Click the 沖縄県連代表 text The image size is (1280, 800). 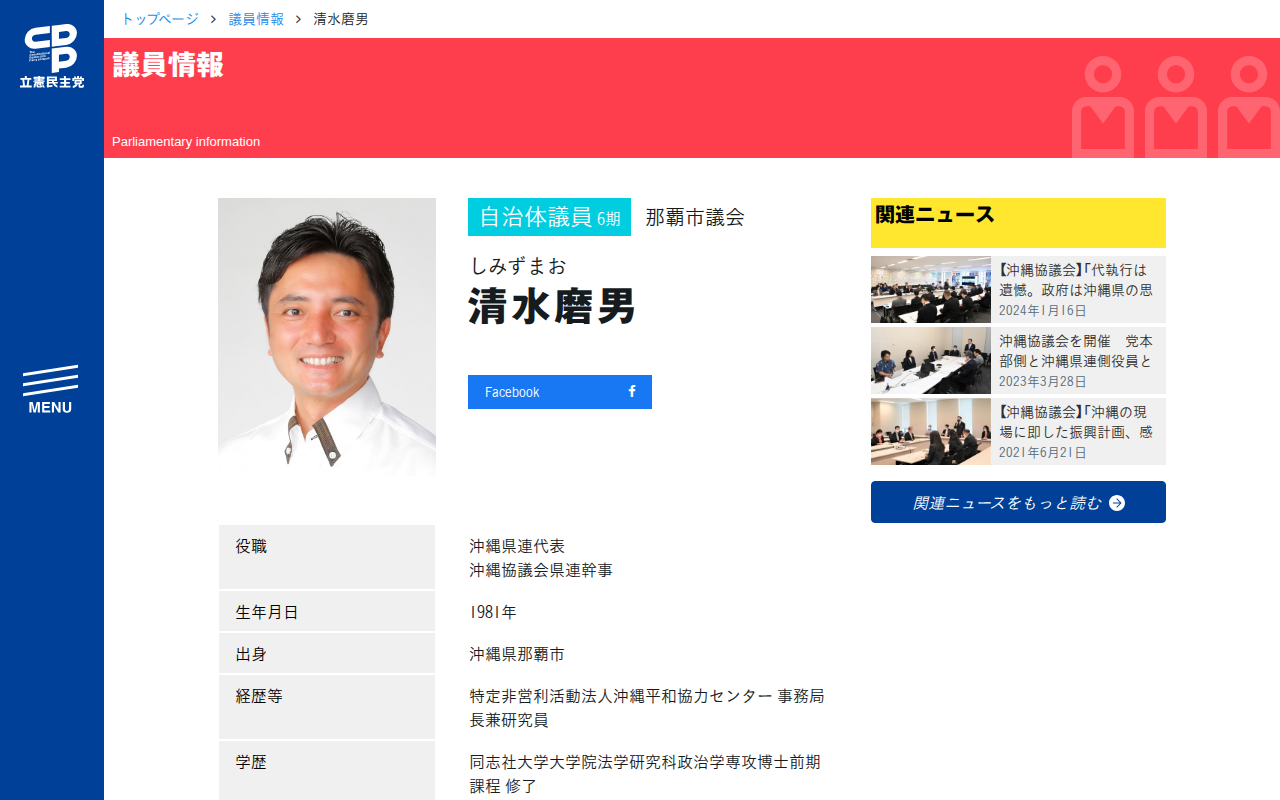point(517,546)
